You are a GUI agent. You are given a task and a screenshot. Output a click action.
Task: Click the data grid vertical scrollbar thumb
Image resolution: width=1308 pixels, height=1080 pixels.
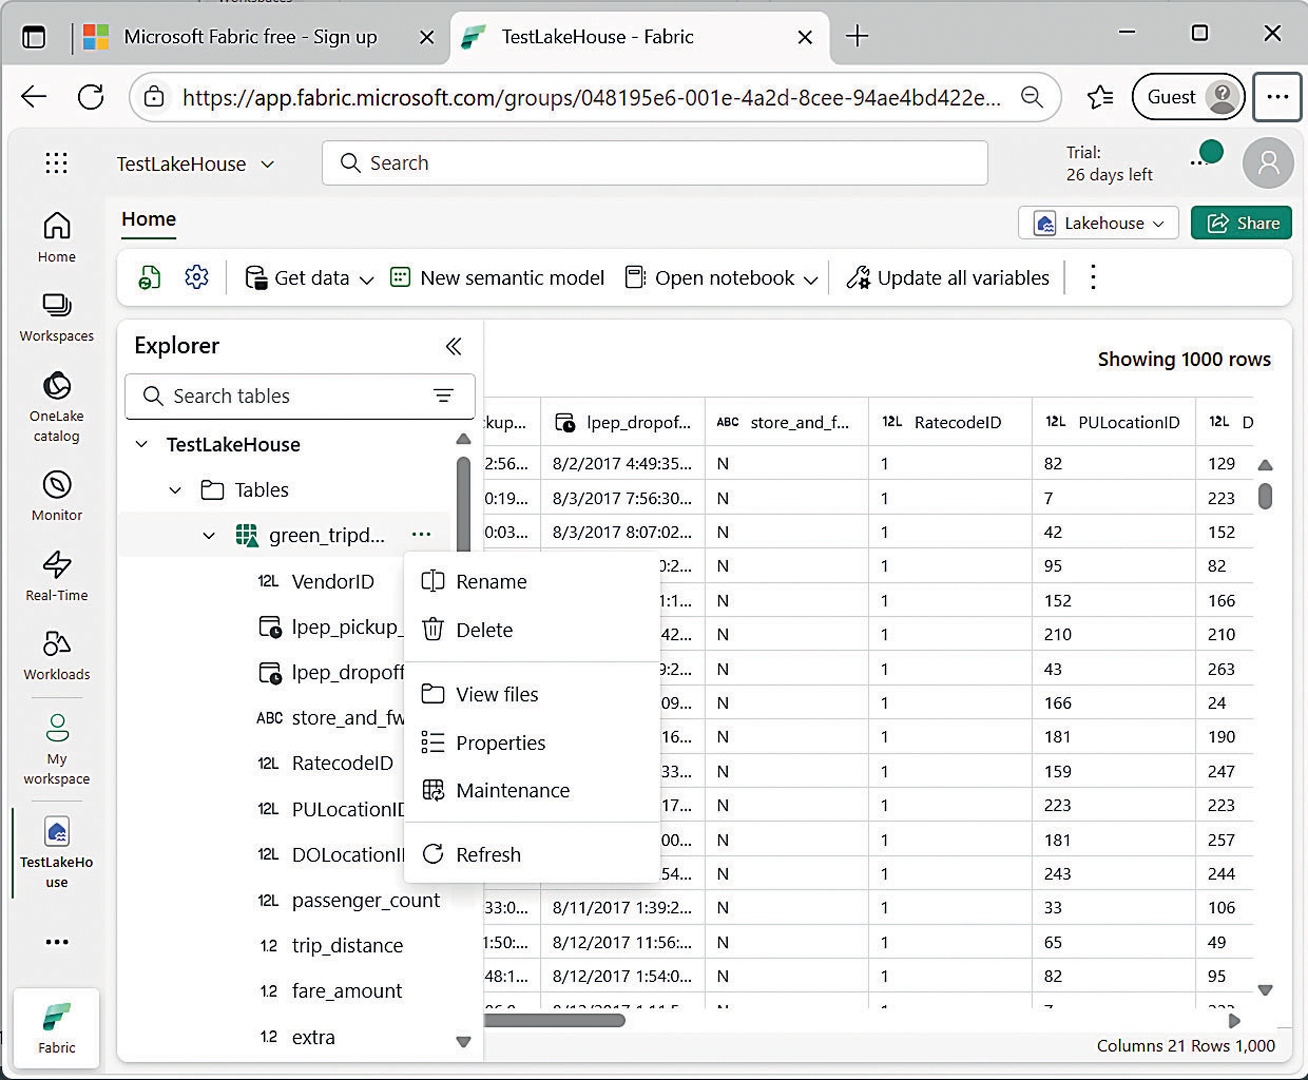coord(1265,496)
